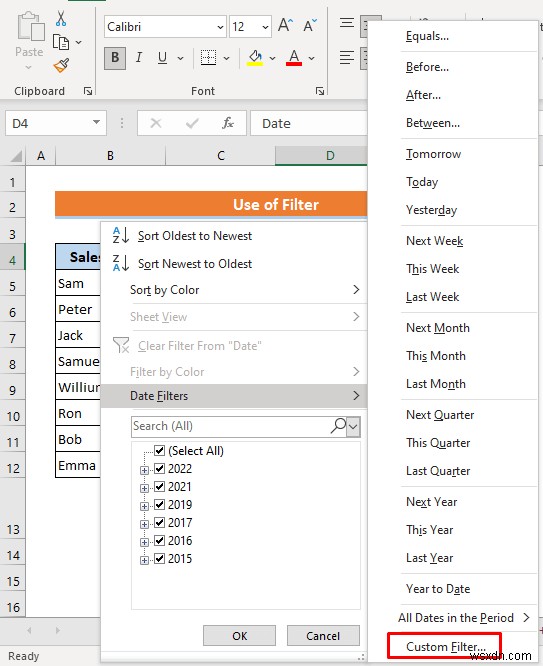The height and width of the screenshot is (666, 543).
Task: Expand the 2019 year node
Action: click(144, 506)
